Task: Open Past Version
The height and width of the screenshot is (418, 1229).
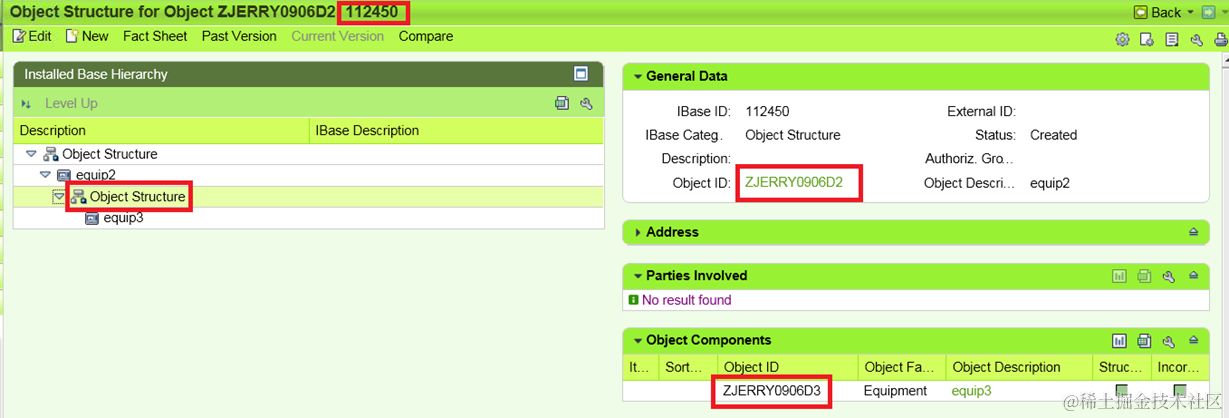Action: 239,36
